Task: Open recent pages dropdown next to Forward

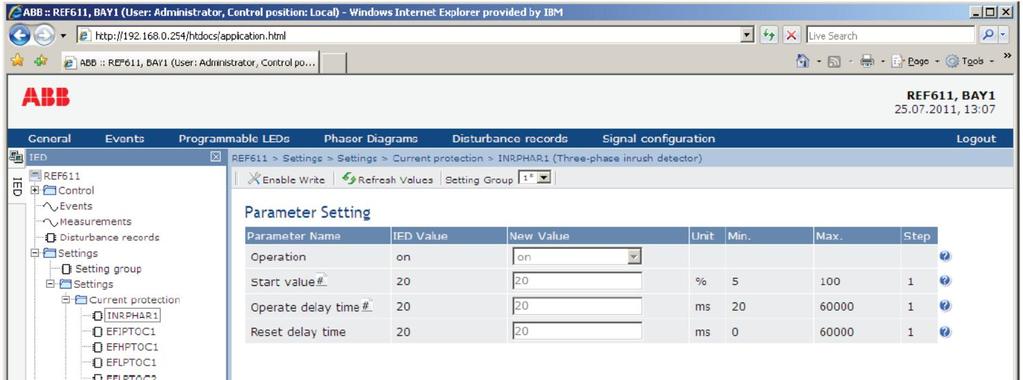Action: pos(63,35)
